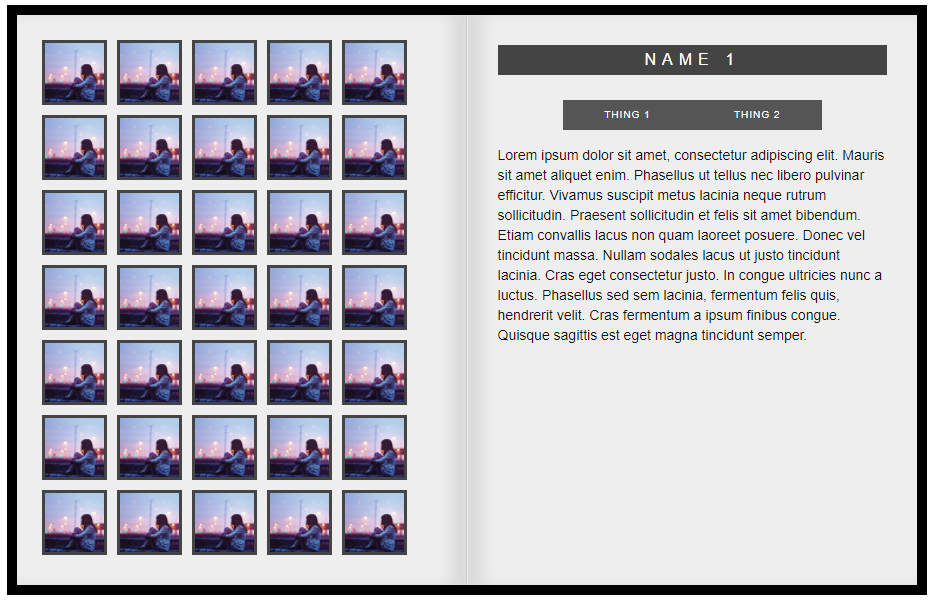Viewport: 936px width, 603px height.
Task: Pick the second thumbnail in row six
Action: 149,448
